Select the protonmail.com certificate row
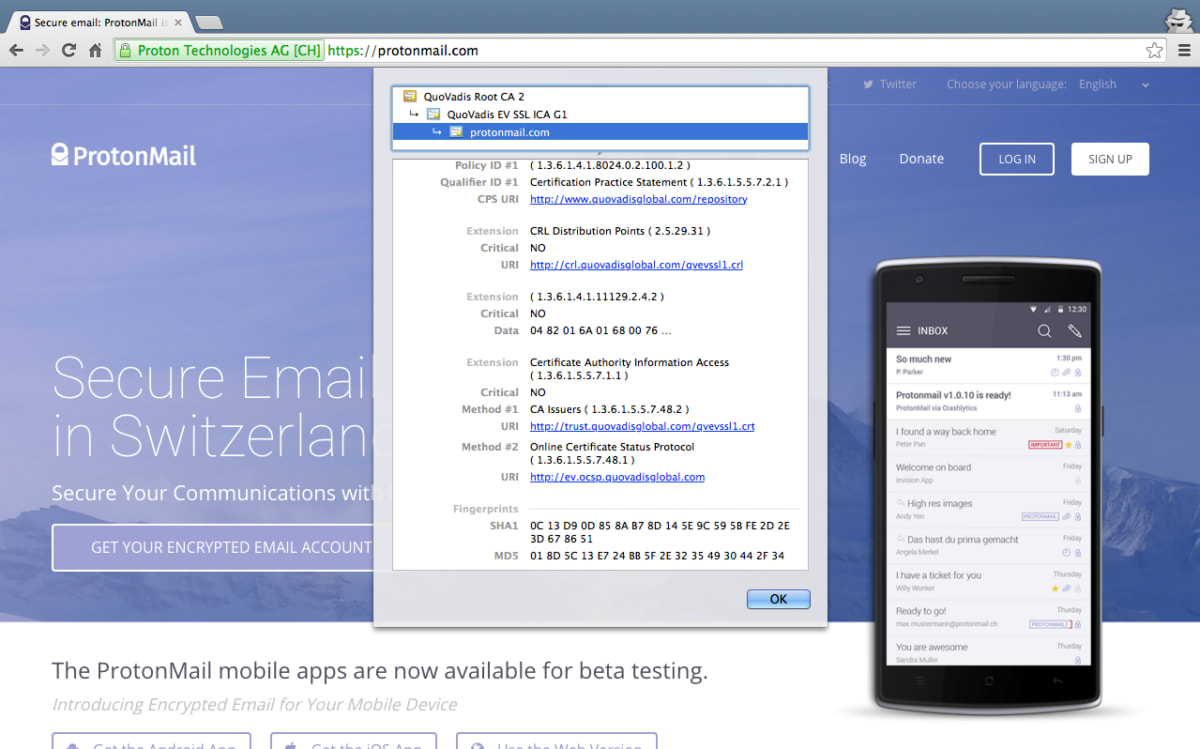1200x749 pixels. [x=600, y=132]
